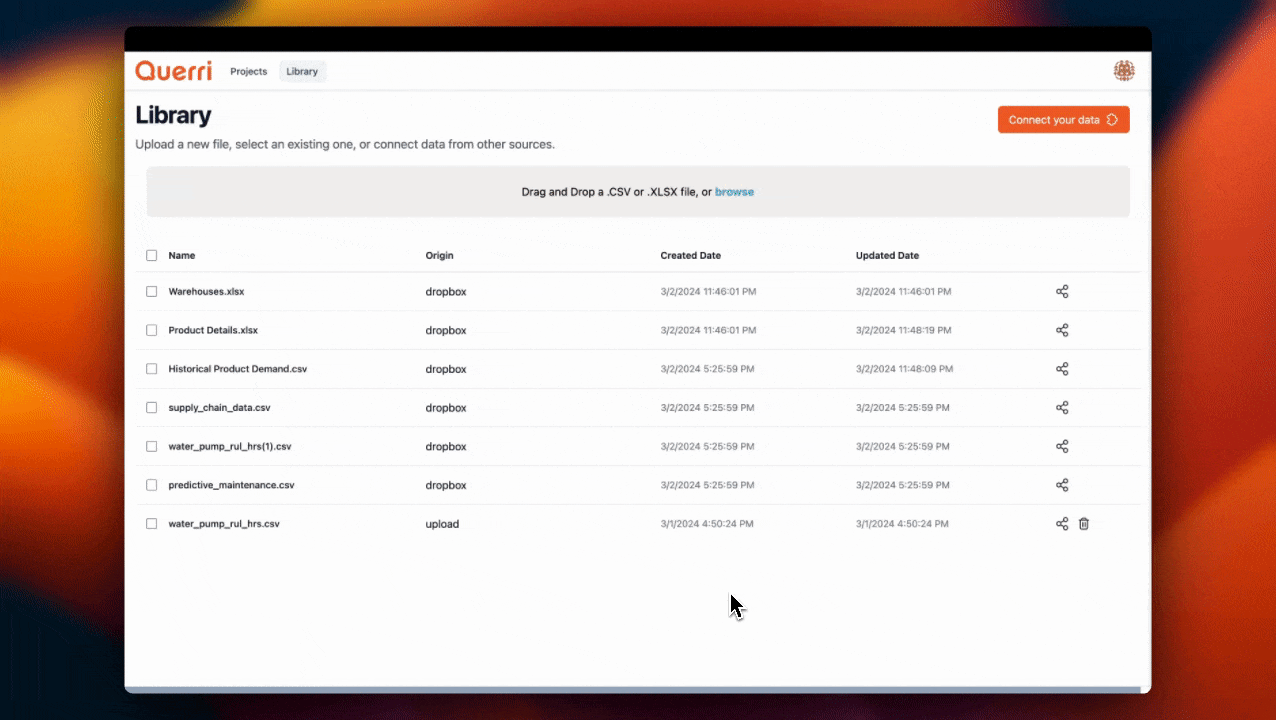Sort by the Created Date column header

(x=690, y=256)
